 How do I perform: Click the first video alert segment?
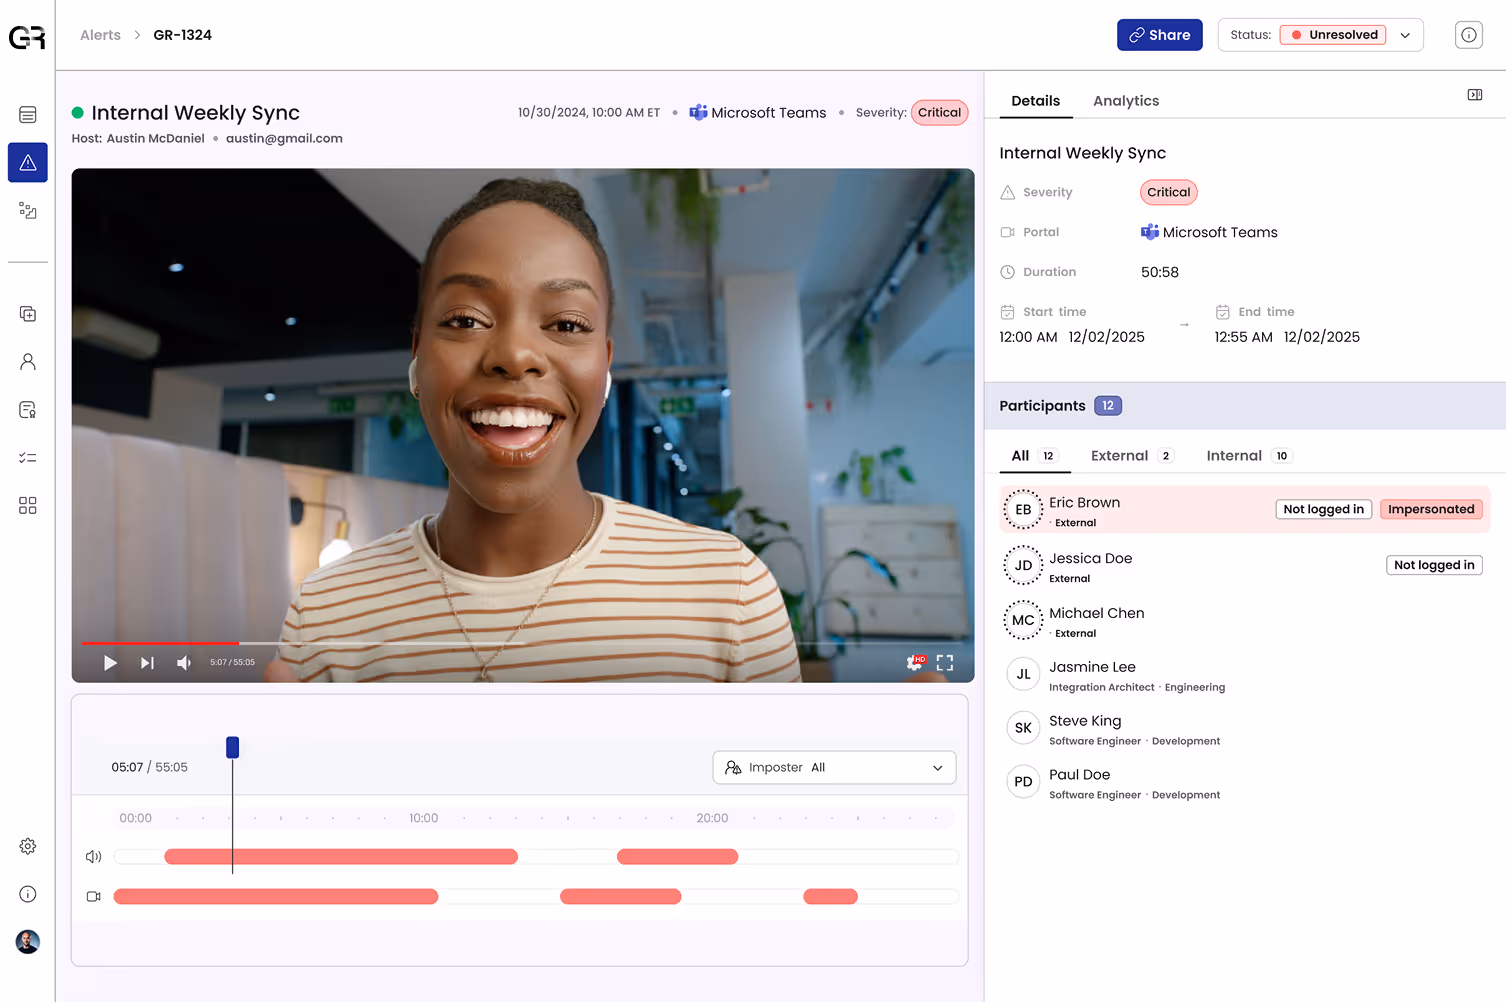click(276, 897)
